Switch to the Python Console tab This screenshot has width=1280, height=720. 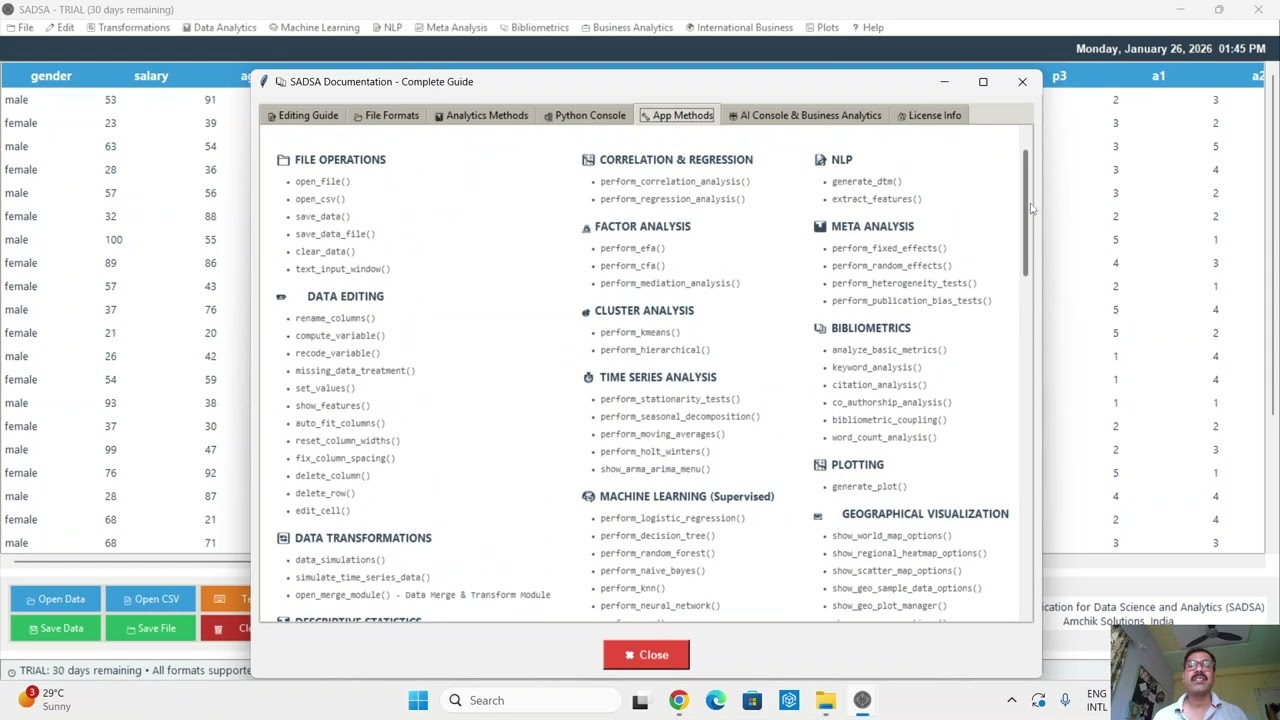pyautogui.click(x=585, y=115)
